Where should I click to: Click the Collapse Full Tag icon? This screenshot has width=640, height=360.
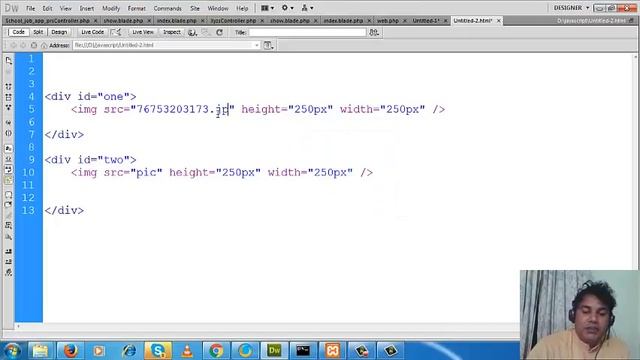[x=9, y=87]
